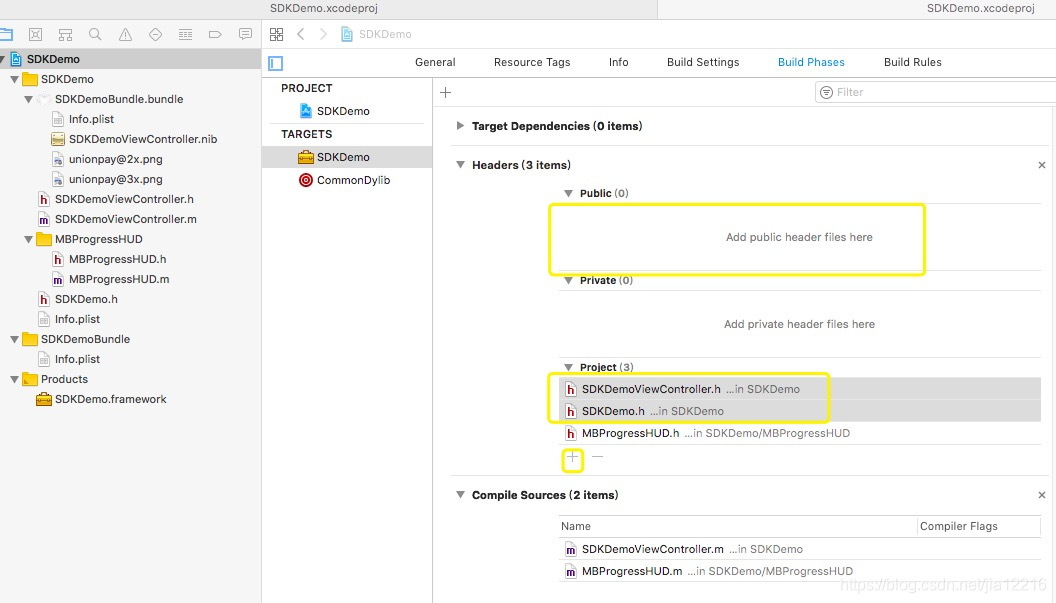Delete the Compile Sources phase with the X
This screenshot has height=603, width=1056.
pos(1042,495)
